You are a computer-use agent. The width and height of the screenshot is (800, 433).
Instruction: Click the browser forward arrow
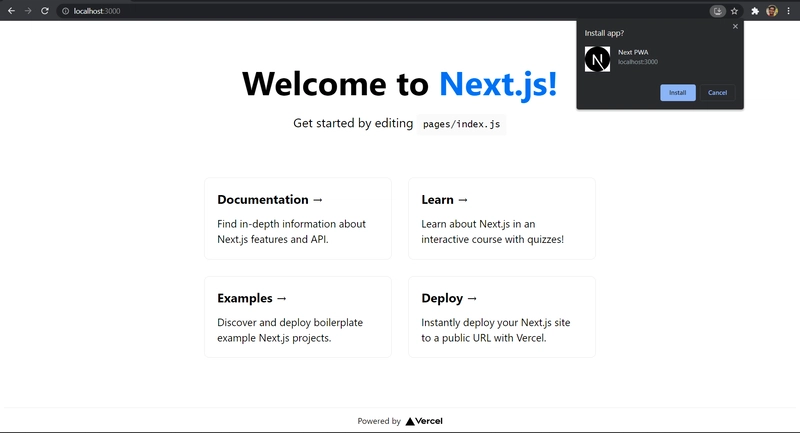pos(28,11)
